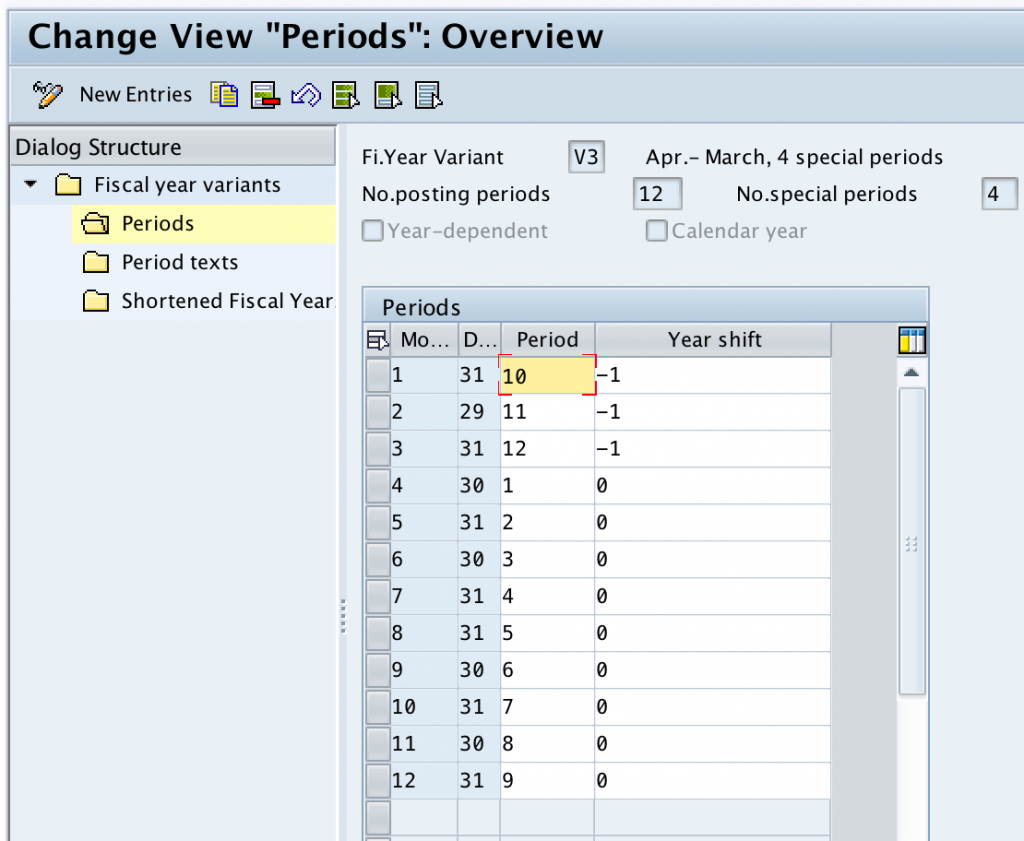Image resolution: width=1024 pixels, height=841 pixels.
Task: Click the Period field for month 12
Action: (547, 781)
